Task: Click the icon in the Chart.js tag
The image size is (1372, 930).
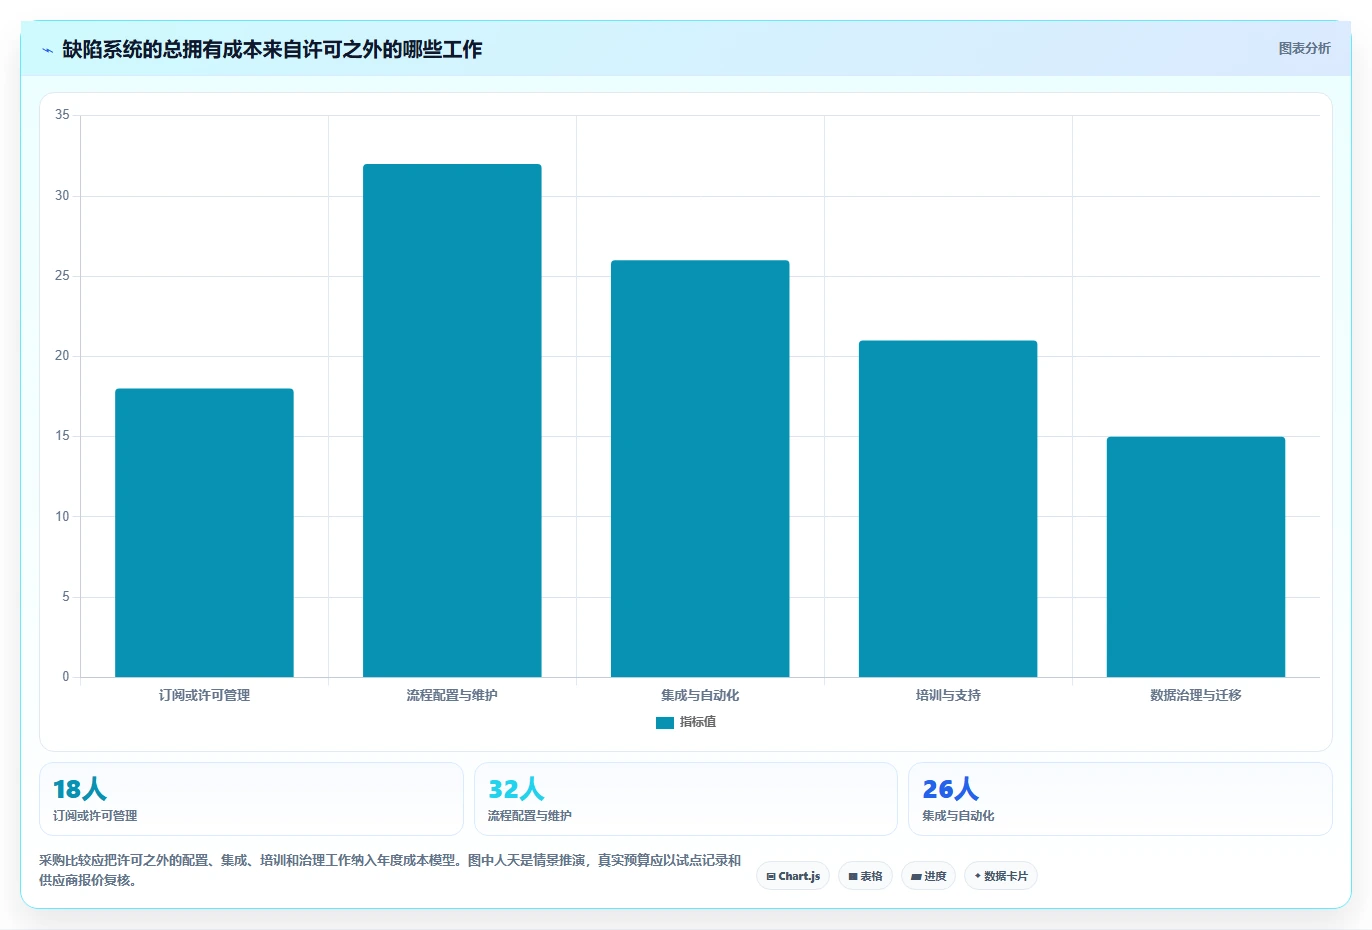Action: pos(771,877)
